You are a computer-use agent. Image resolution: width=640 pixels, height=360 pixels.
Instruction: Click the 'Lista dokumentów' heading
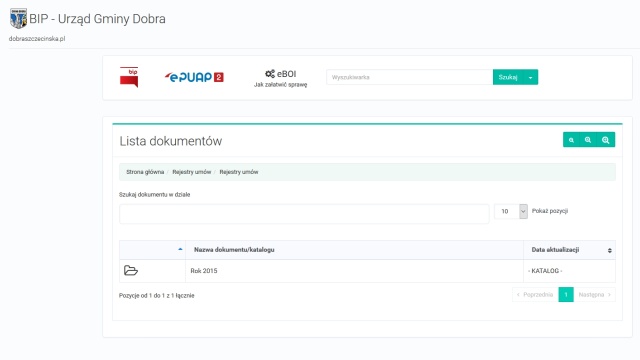(171, 141)
